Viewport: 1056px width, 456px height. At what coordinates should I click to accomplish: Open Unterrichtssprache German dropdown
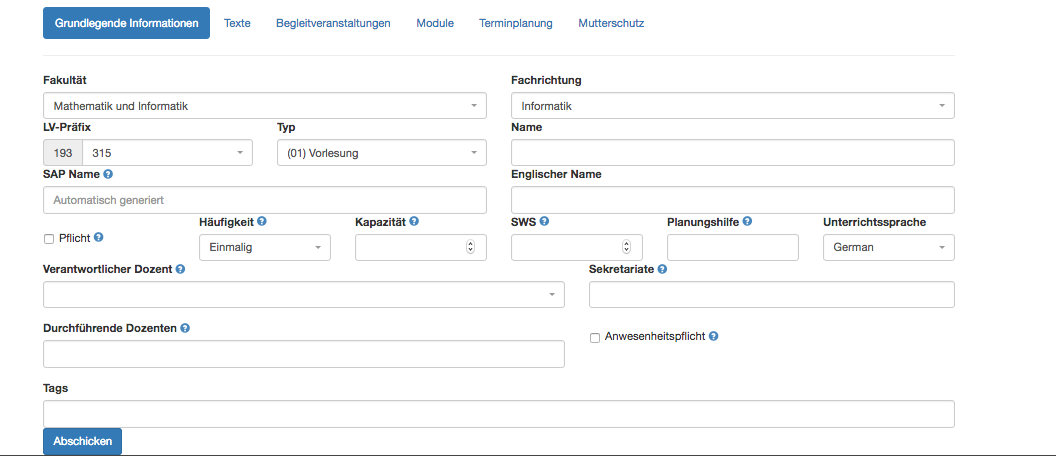pyautogui.click(x=889, y=247)
